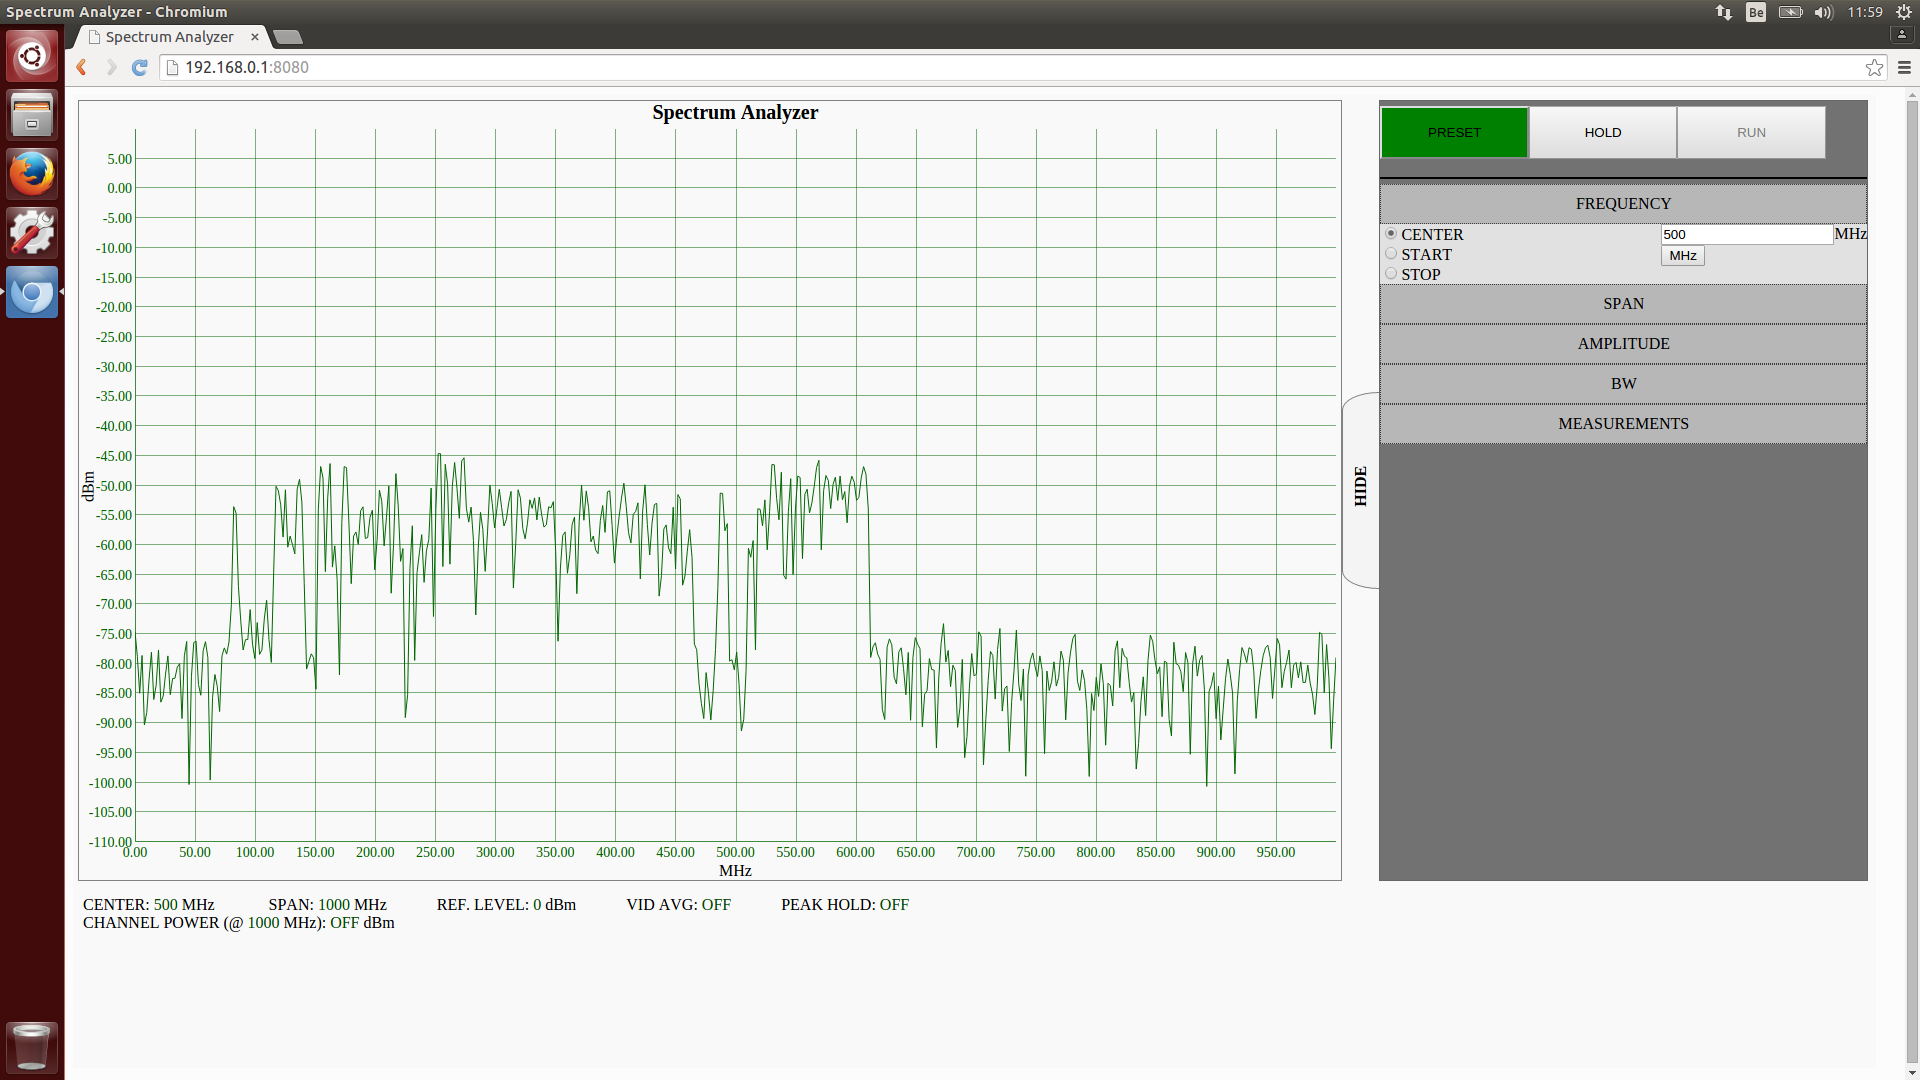Click the PEAK HOLD: OFF status

pyautogui.click(x=845, y=905)
